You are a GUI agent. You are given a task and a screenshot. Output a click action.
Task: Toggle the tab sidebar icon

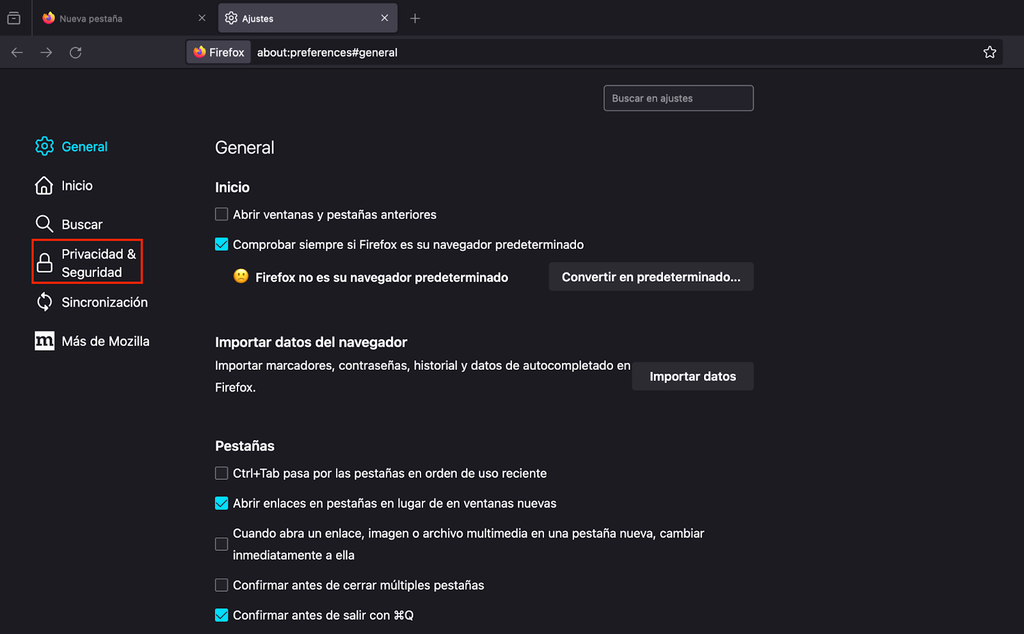coord(15,17)
